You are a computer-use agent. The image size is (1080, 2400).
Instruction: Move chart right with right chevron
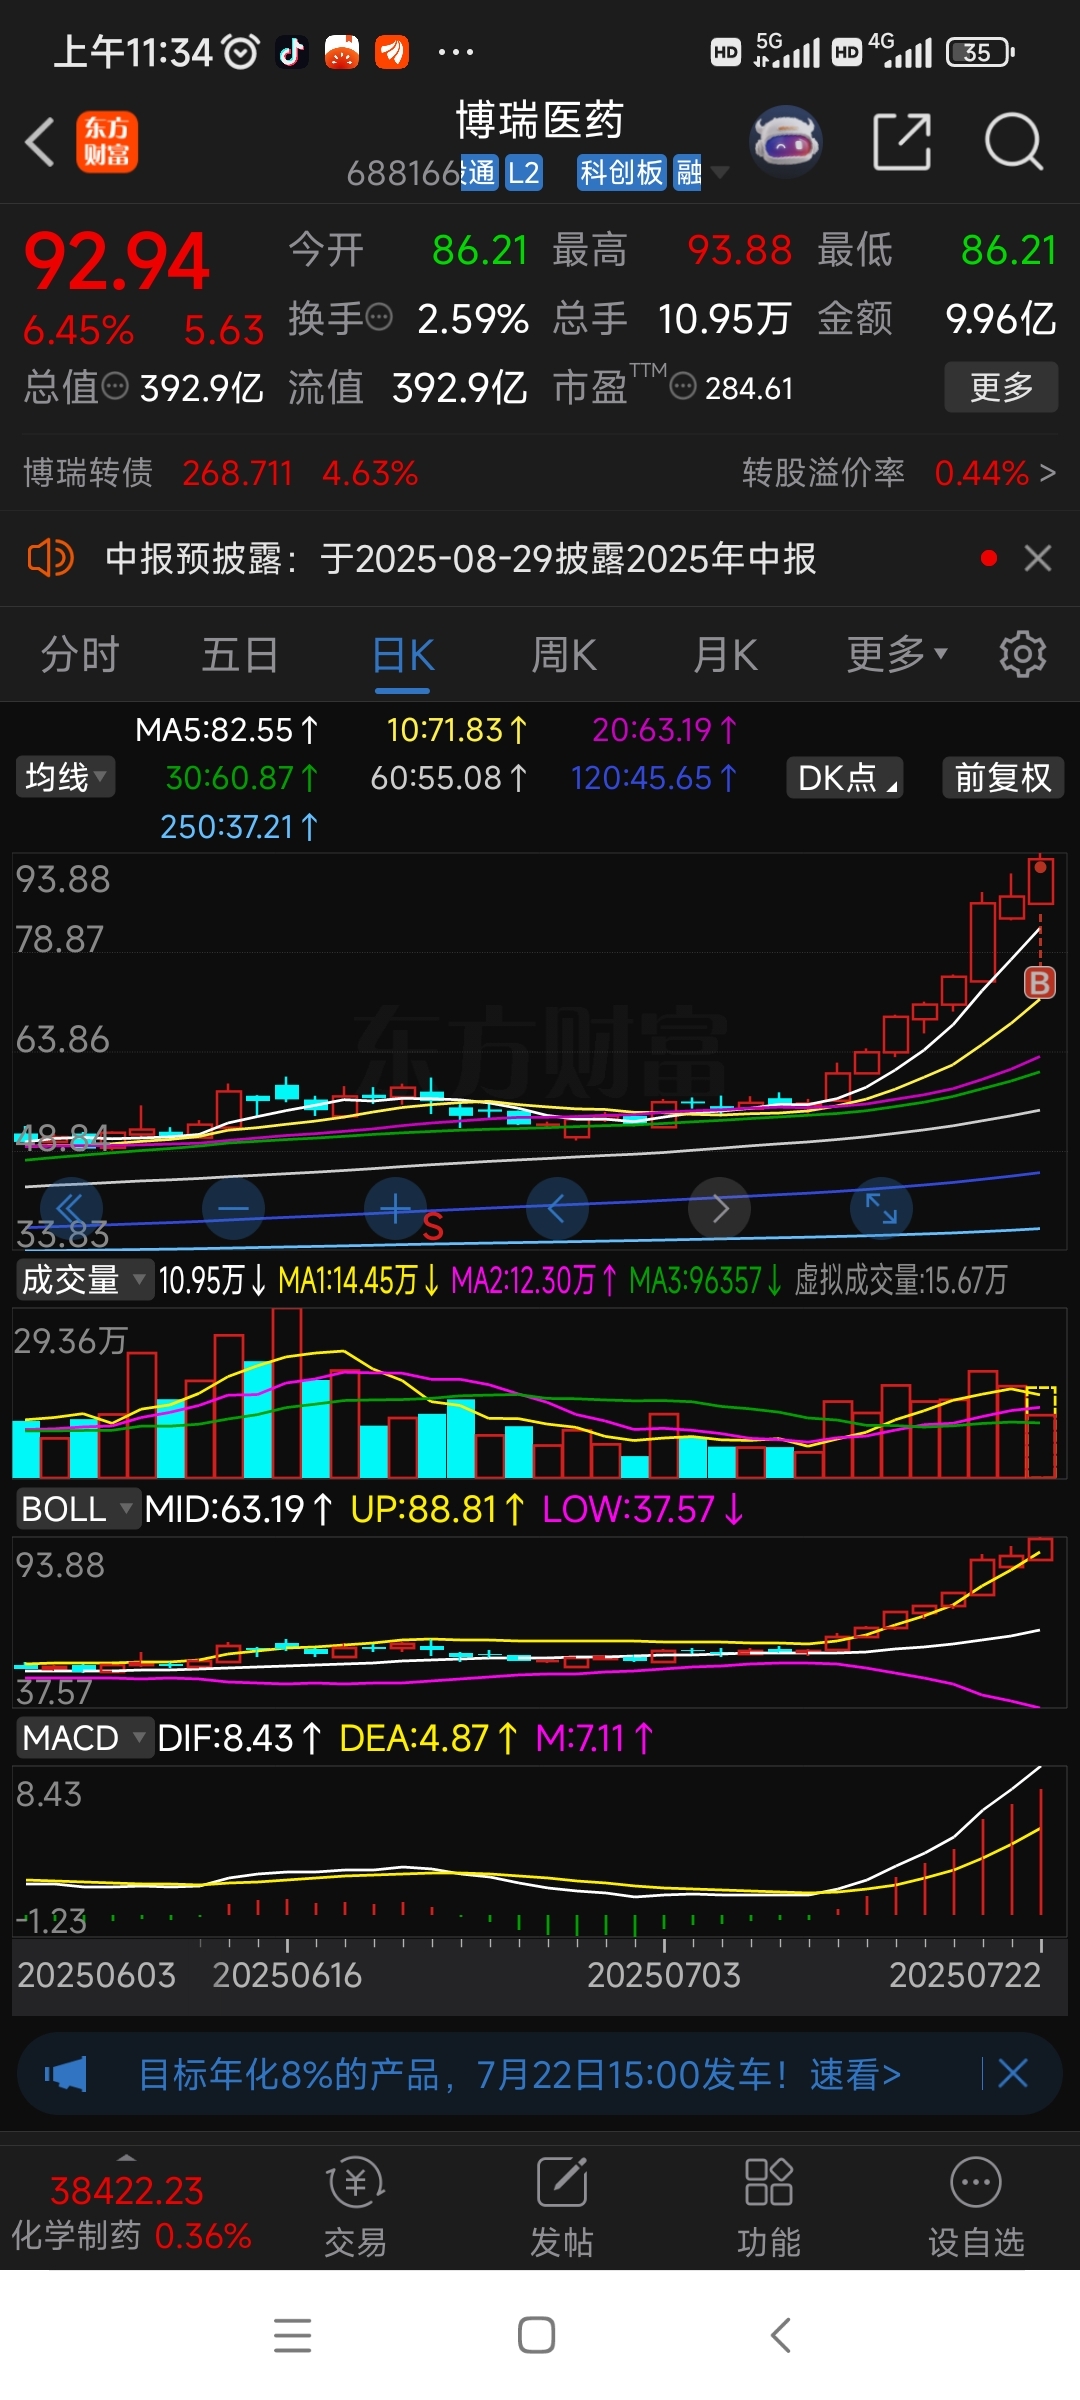tap(719, 1209)
